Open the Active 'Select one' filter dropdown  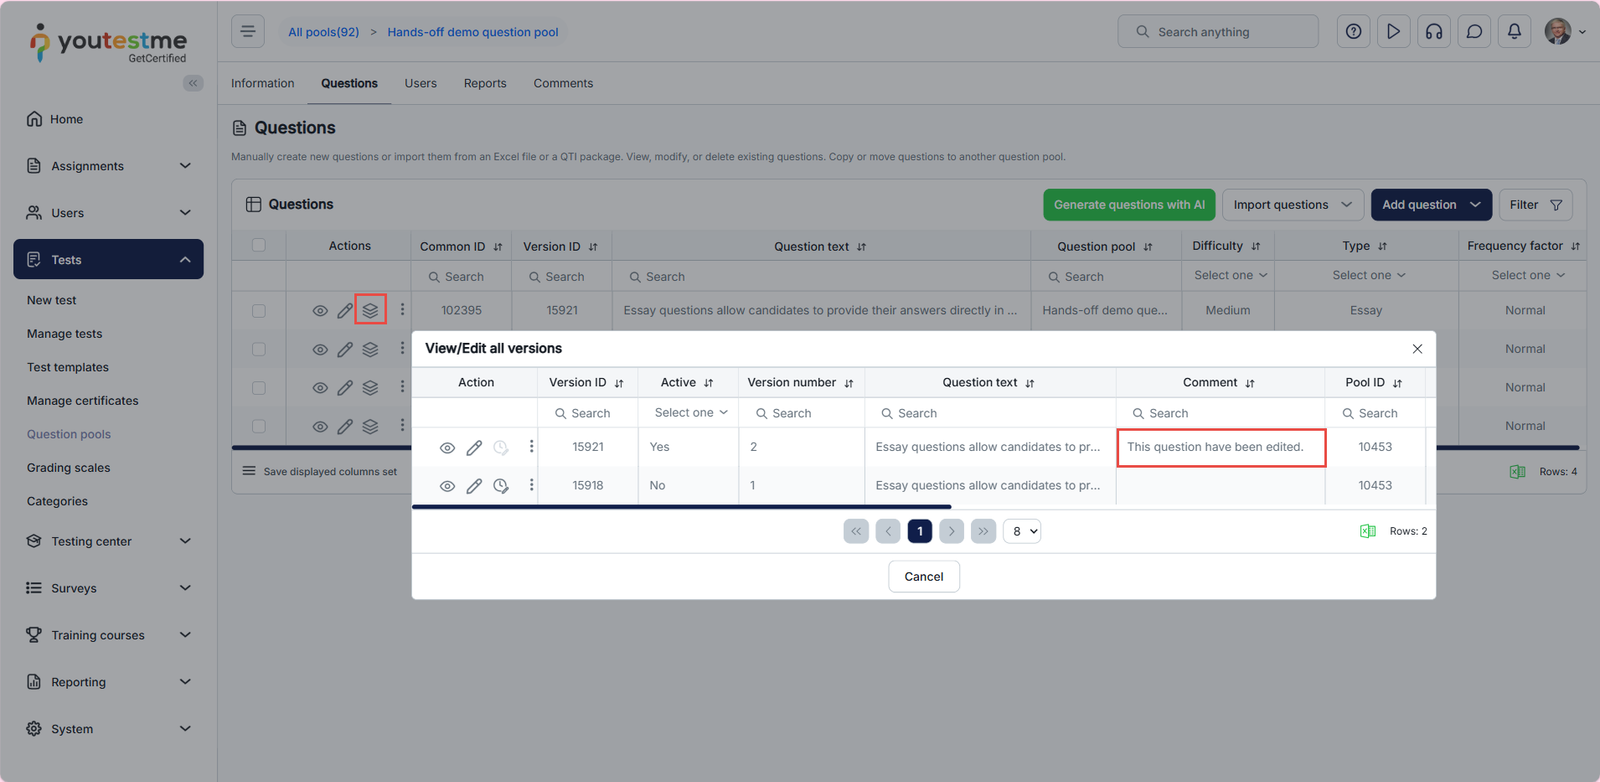pos(690,413)
